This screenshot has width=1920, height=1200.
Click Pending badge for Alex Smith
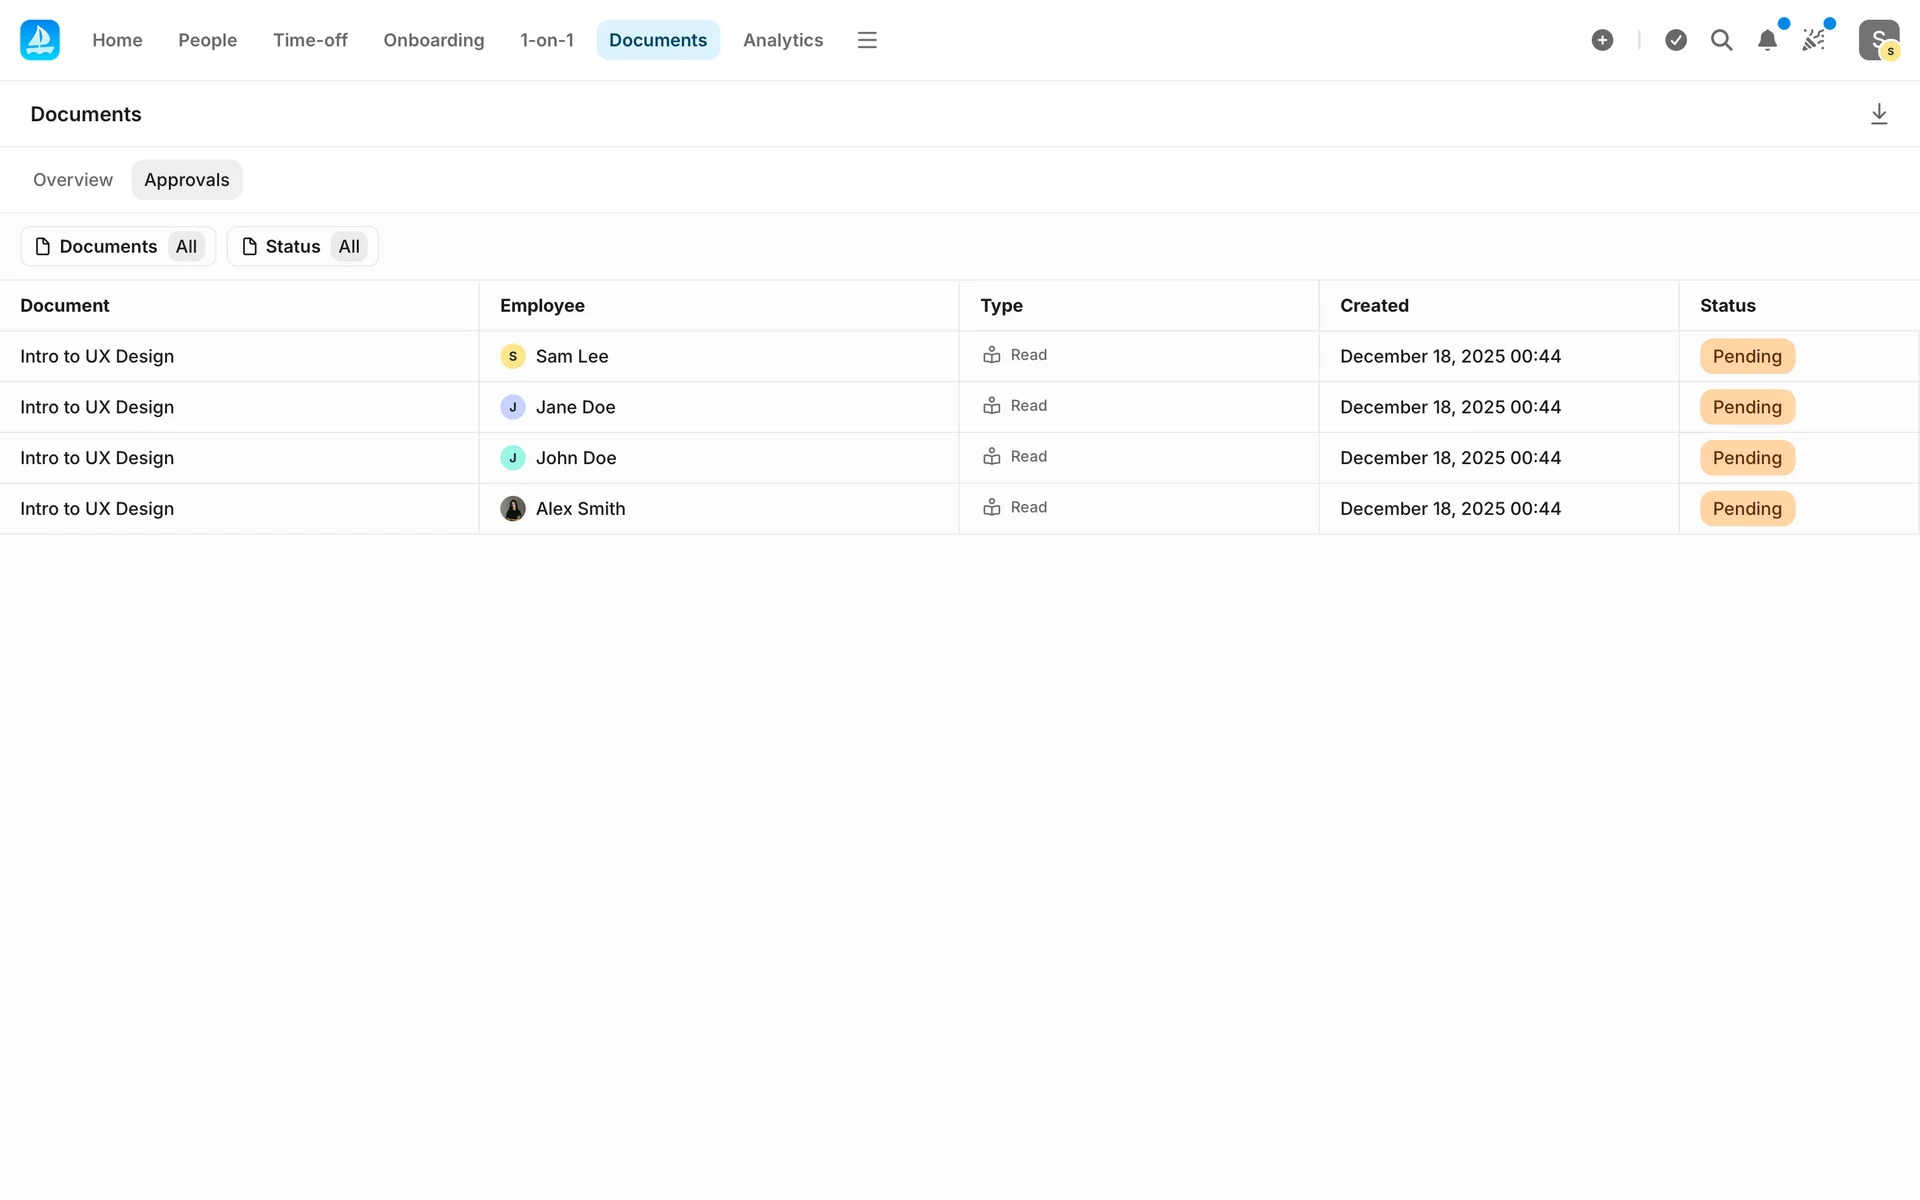click(x=1747, y=509)
